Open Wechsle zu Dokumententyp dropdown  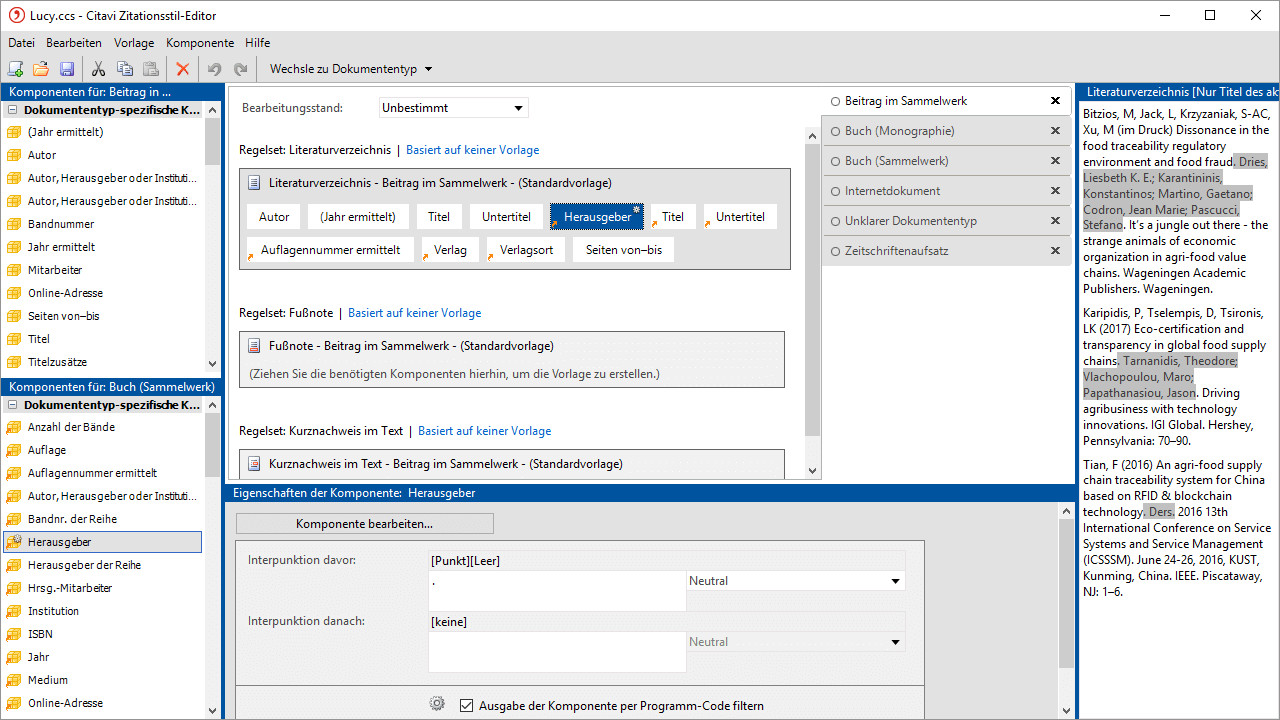tap(350, 69)
